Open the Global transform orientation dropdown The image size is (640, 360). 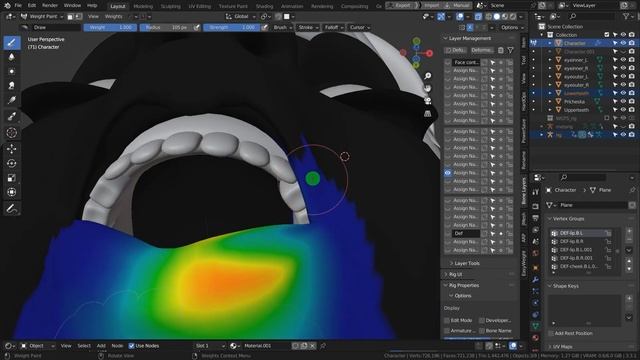pyautogui.click(x=241, y=17)
